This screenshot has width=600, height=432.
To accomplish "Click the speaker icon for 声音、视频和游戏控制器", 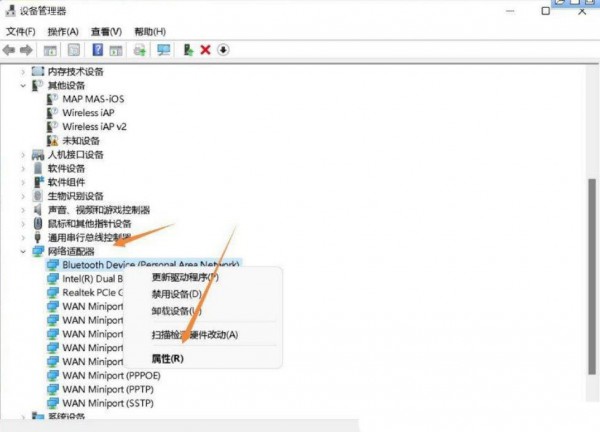I will point(38,210).
